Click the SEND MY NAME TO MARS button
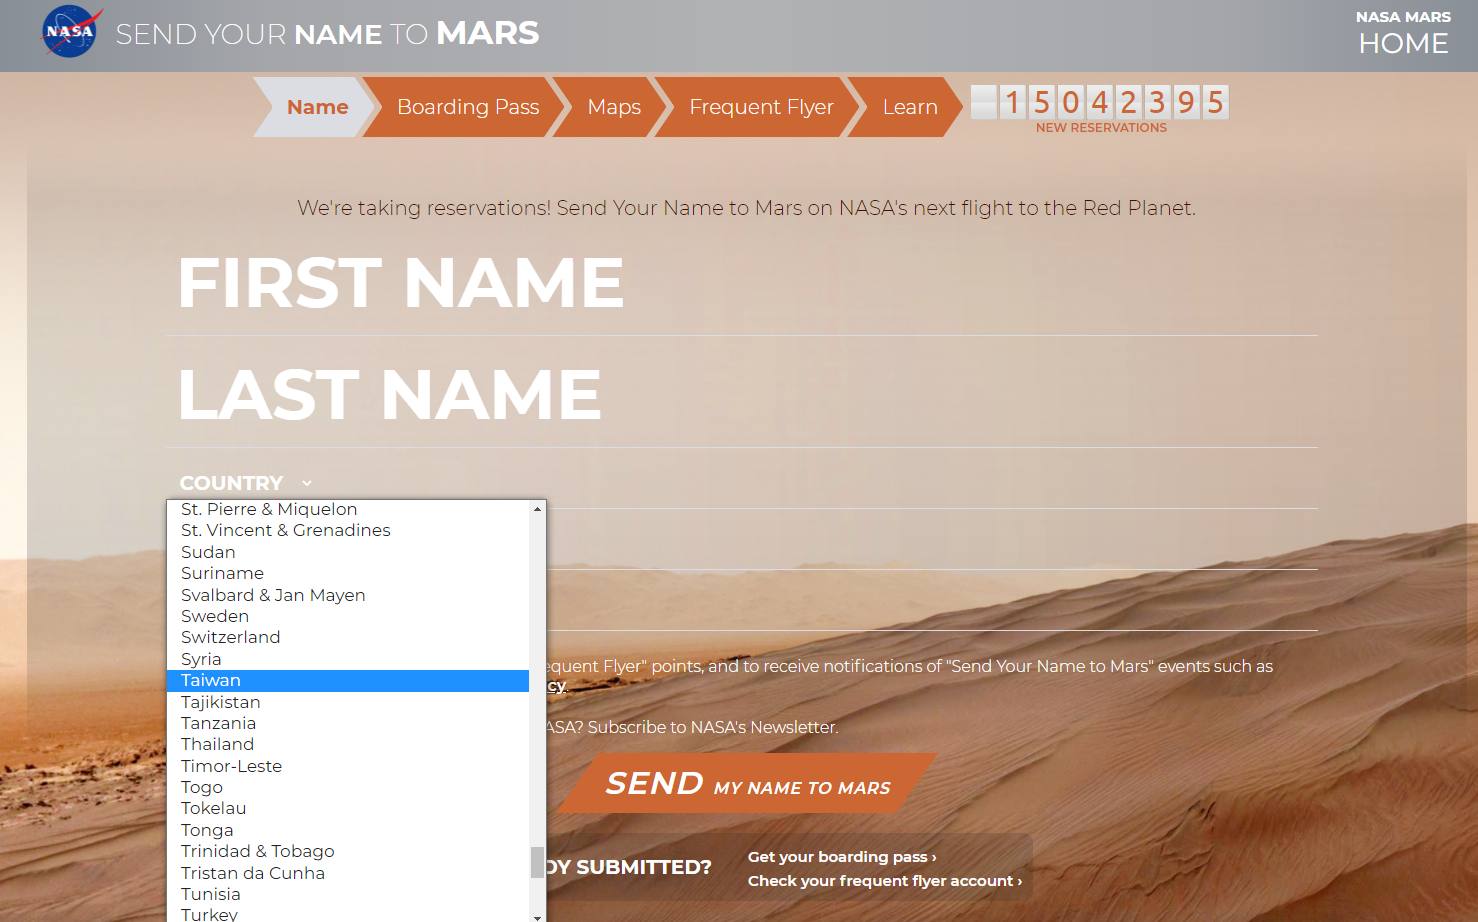The width and height of the screenshot is (1478, 922). click(x=748, y=783)
